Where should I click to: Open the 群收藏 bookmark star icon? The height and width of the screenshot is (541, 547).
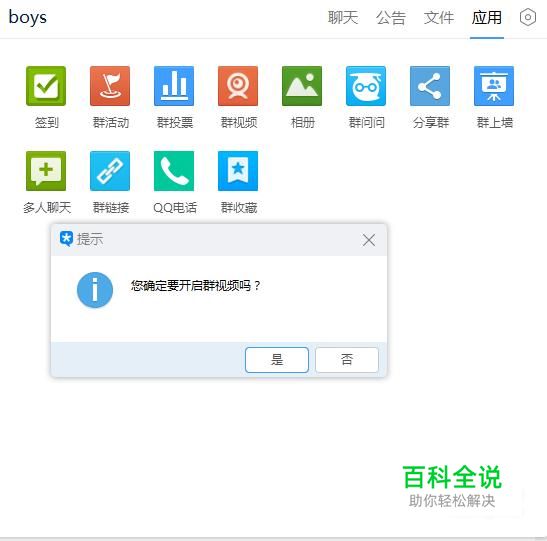click(x=238, y=171)
